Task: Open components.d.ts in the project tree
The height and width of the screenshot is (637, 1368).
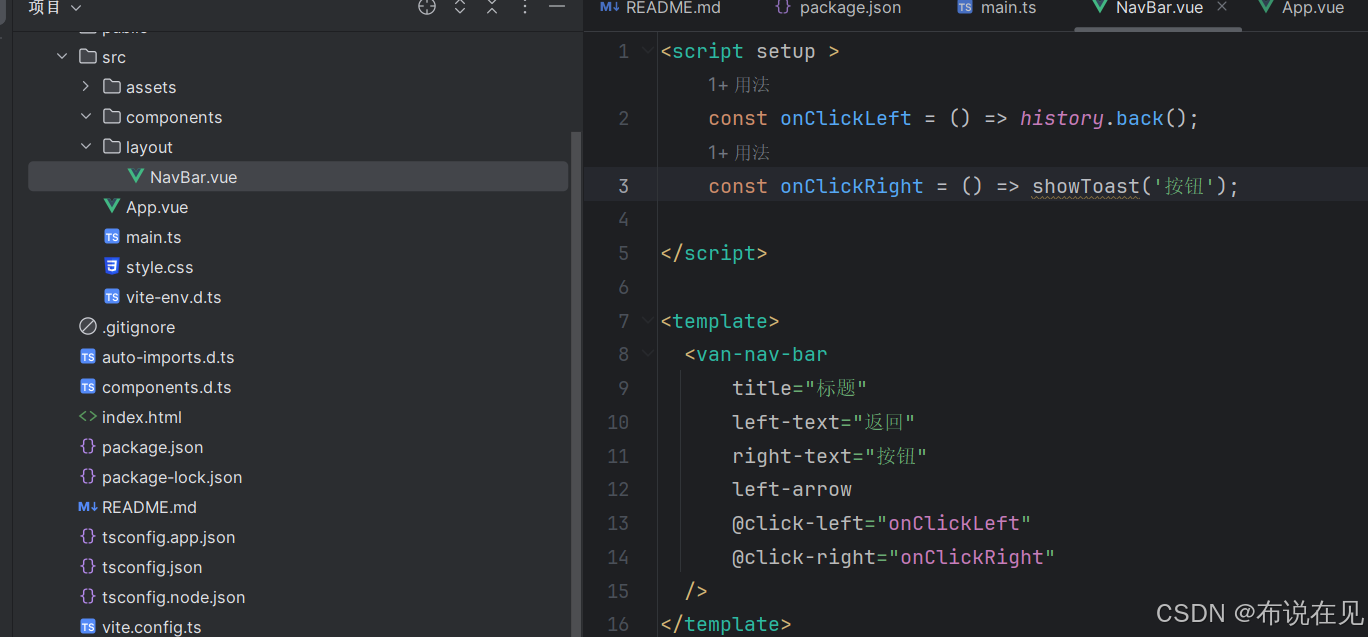Action: (x=166, y=387)
